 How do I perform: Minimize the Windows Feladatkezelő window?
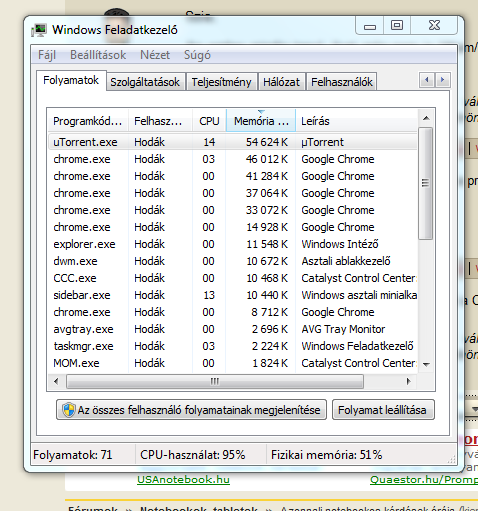[x=370, y=25]
